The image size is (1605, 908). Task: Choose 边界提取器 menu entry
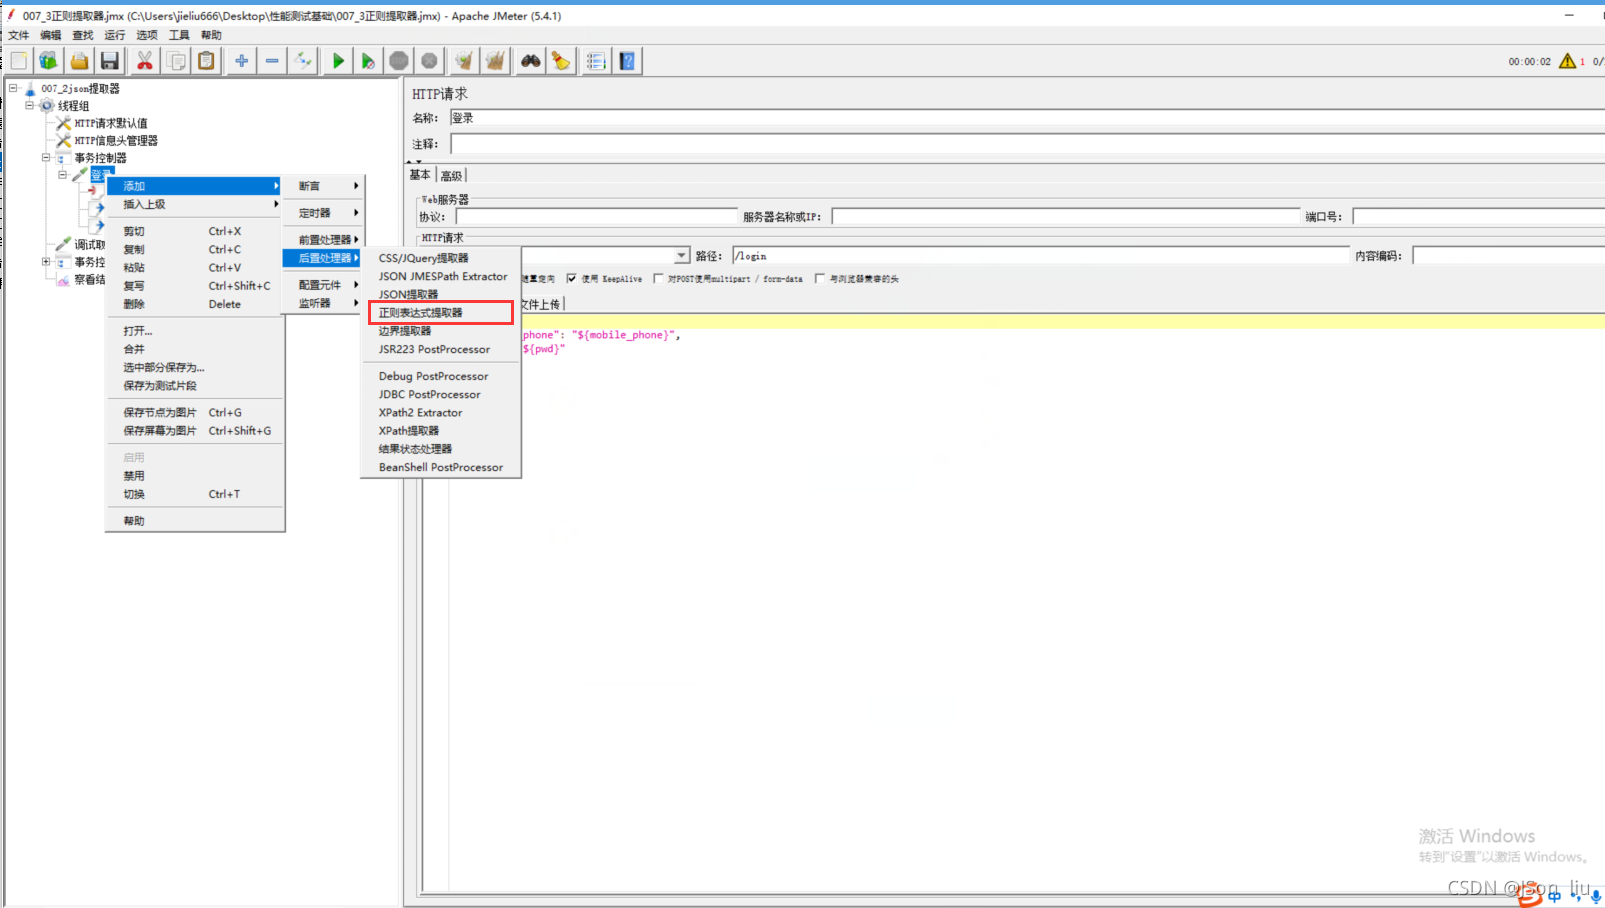(x=441, y=331)
